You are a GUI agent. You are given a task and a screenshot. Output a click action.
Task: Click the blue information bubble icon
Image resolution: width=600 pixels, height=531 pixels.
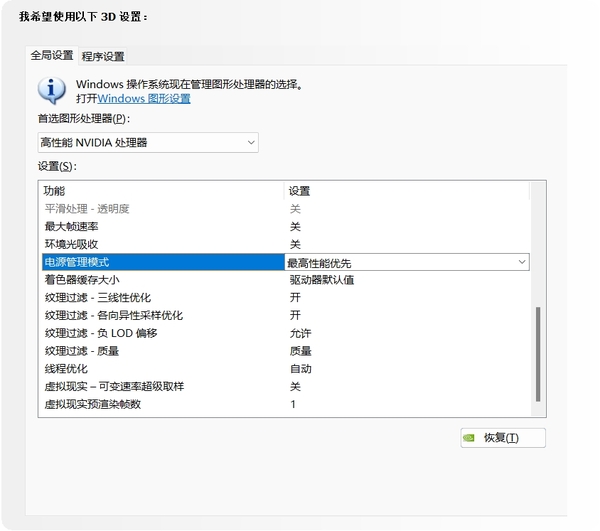pos(52,90)
